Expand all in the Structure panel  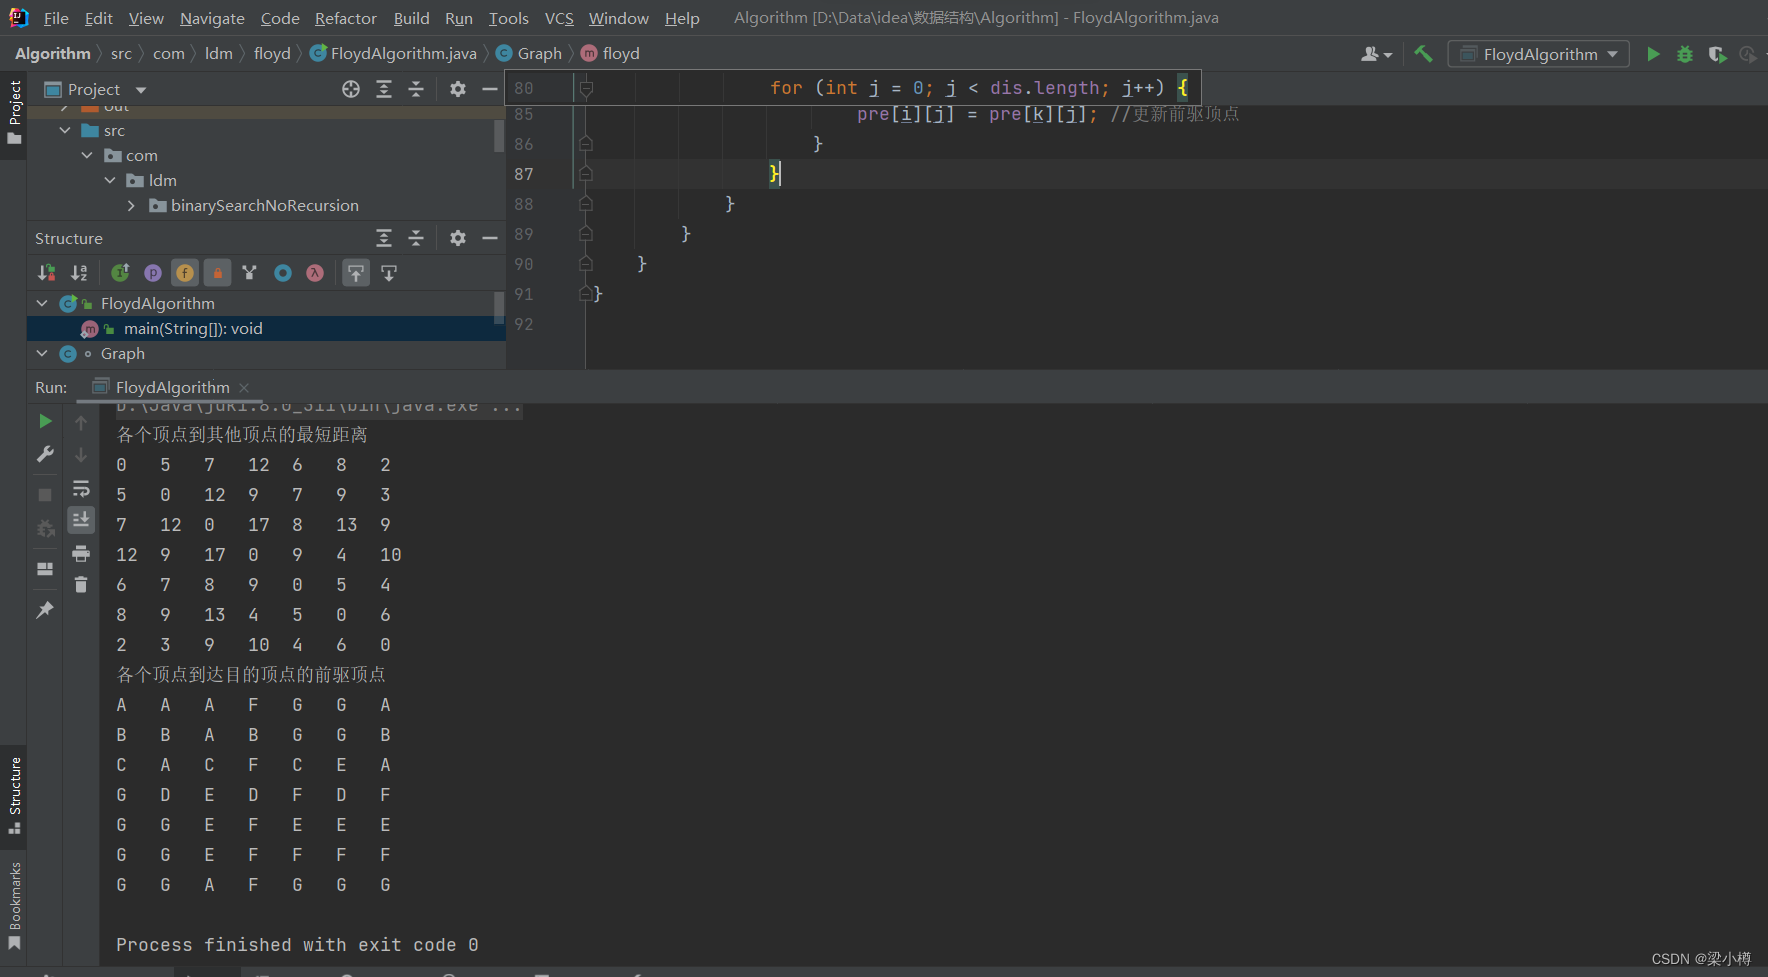384,238
